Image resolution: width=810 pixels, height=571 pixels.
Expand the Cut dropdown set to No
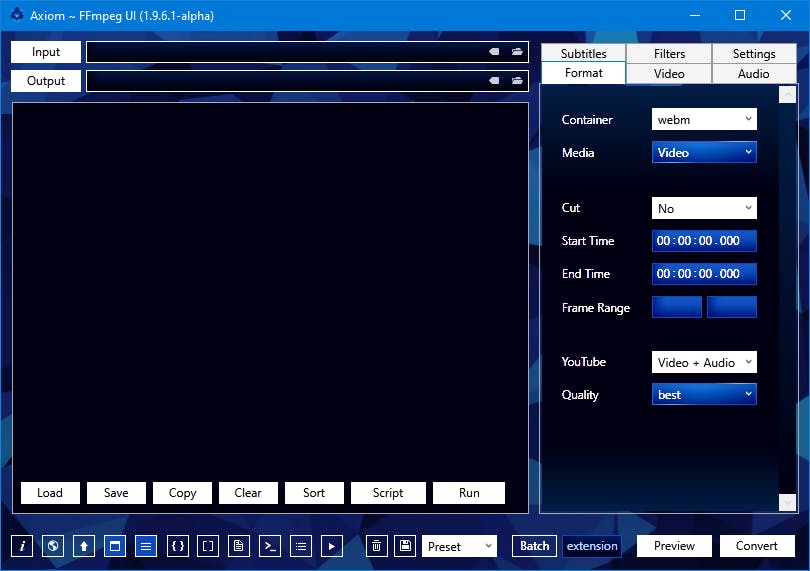point(704,208)
